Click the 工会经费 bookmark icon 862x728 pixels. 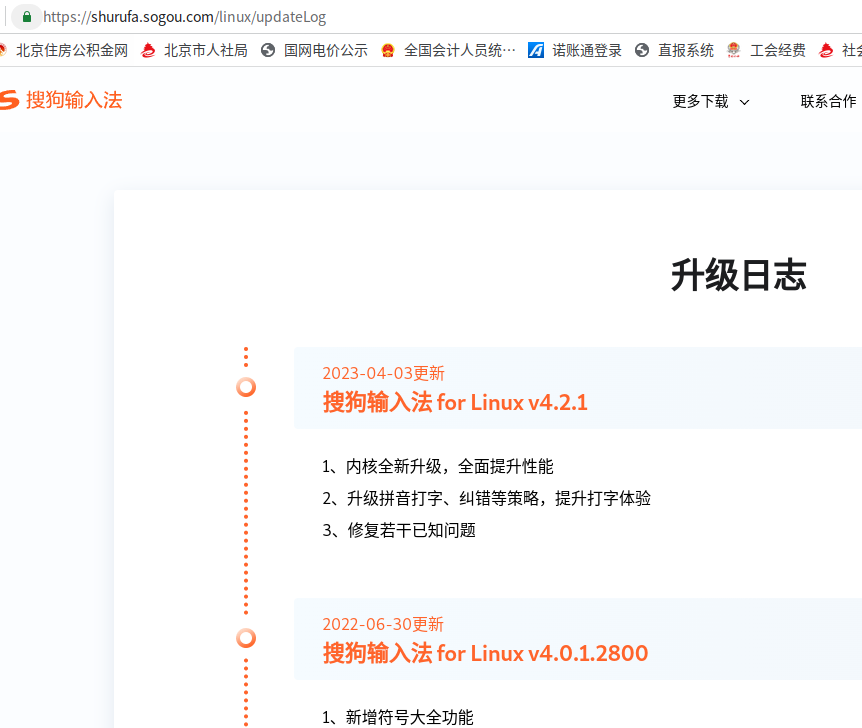pos(733,51)
